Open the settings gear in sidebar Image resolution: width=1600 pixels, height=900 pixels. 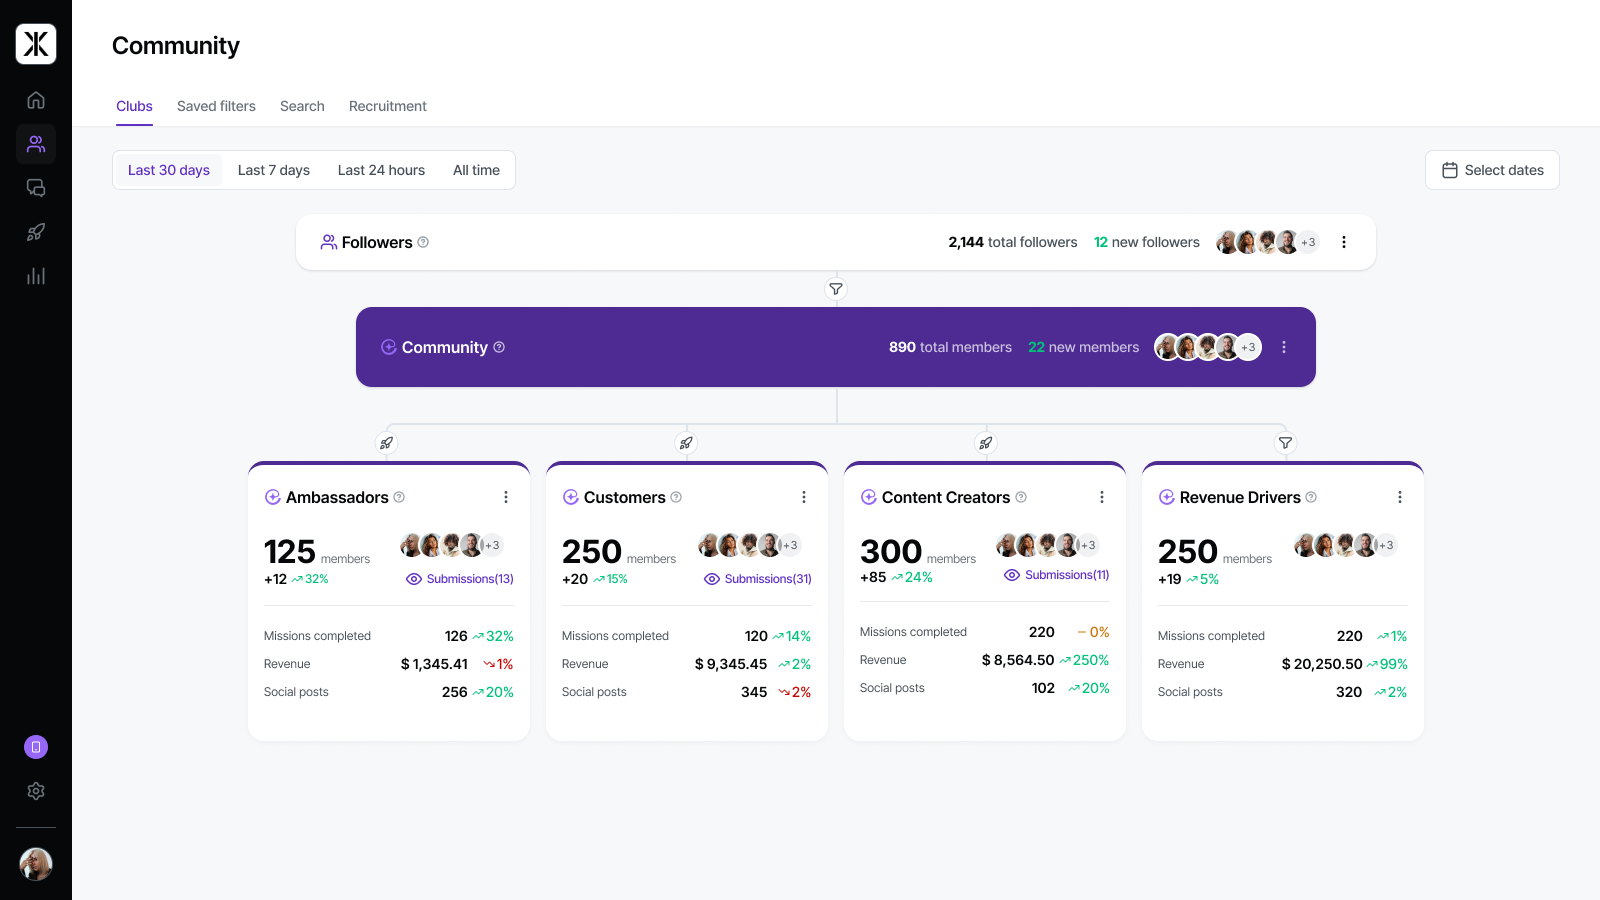36,791
